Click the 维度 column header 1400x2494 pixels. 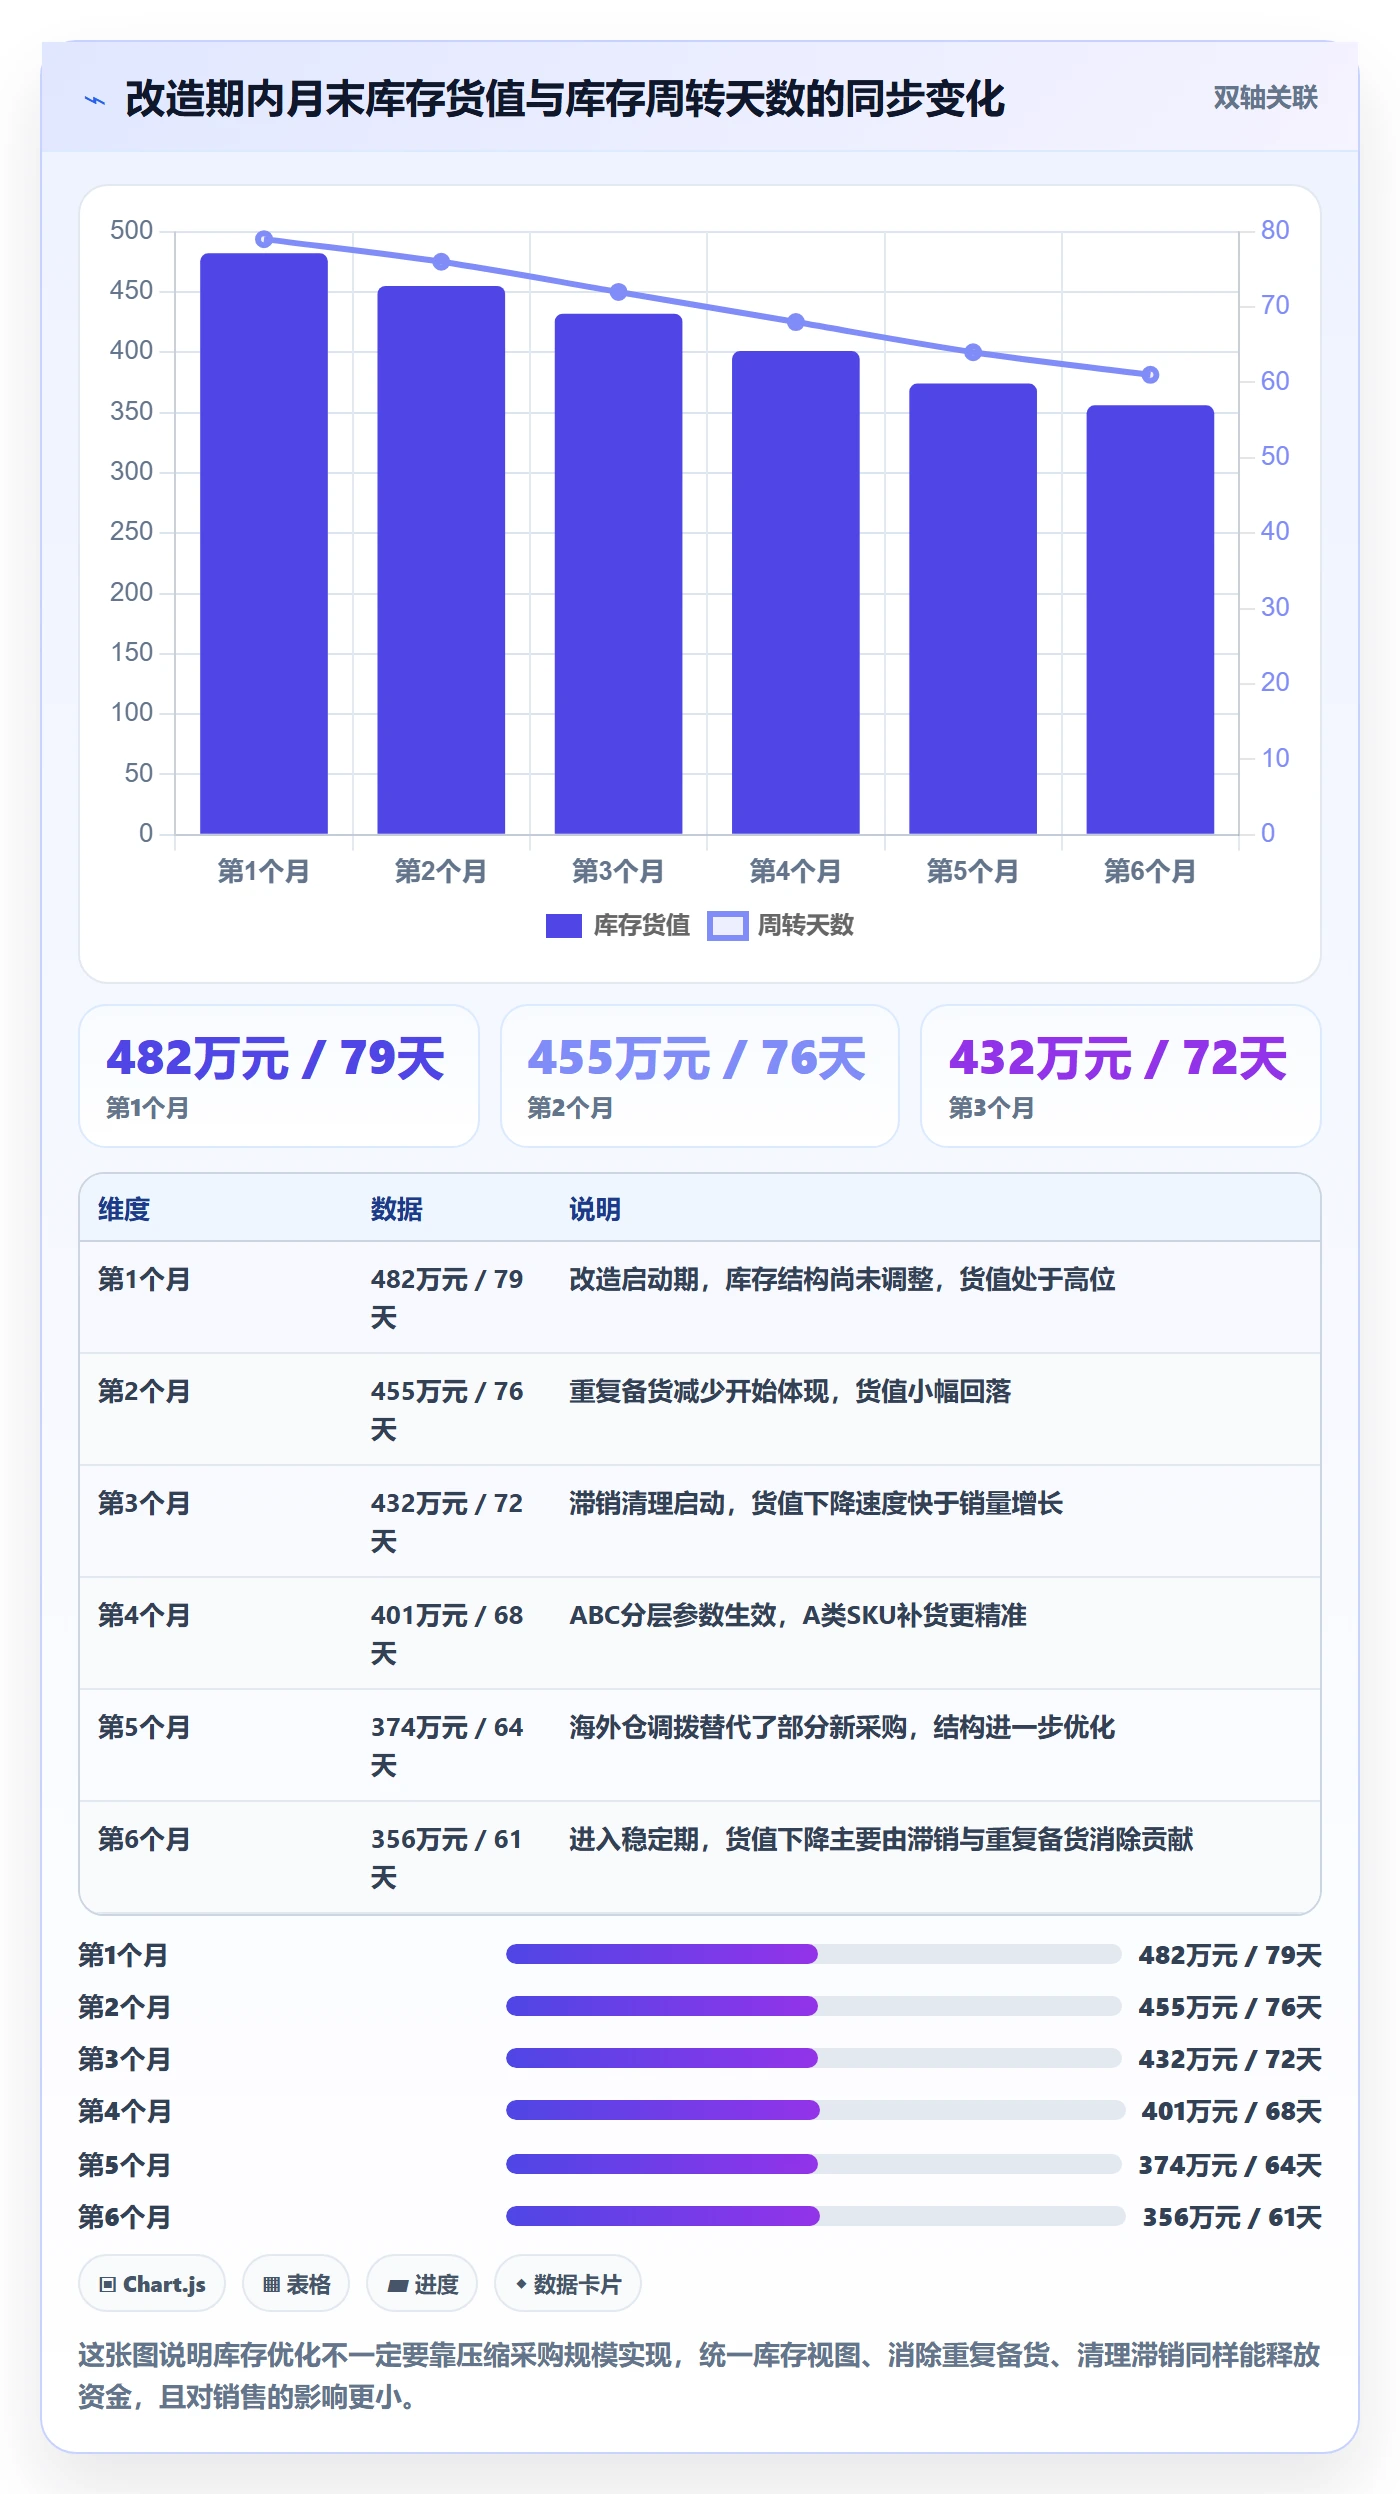coord(124,1209)
